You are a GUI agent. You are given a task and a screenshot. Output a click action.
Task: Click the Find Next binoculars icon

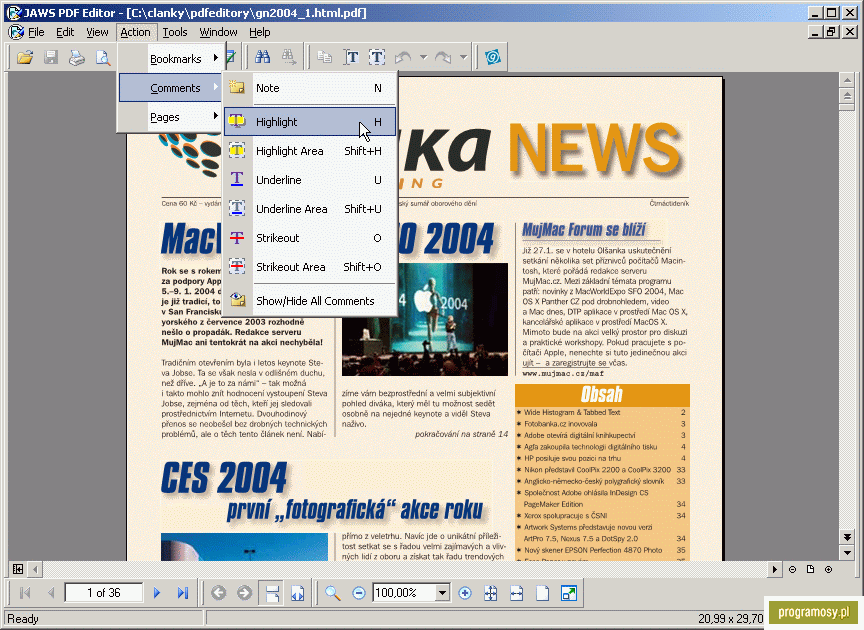coord(288,57)
